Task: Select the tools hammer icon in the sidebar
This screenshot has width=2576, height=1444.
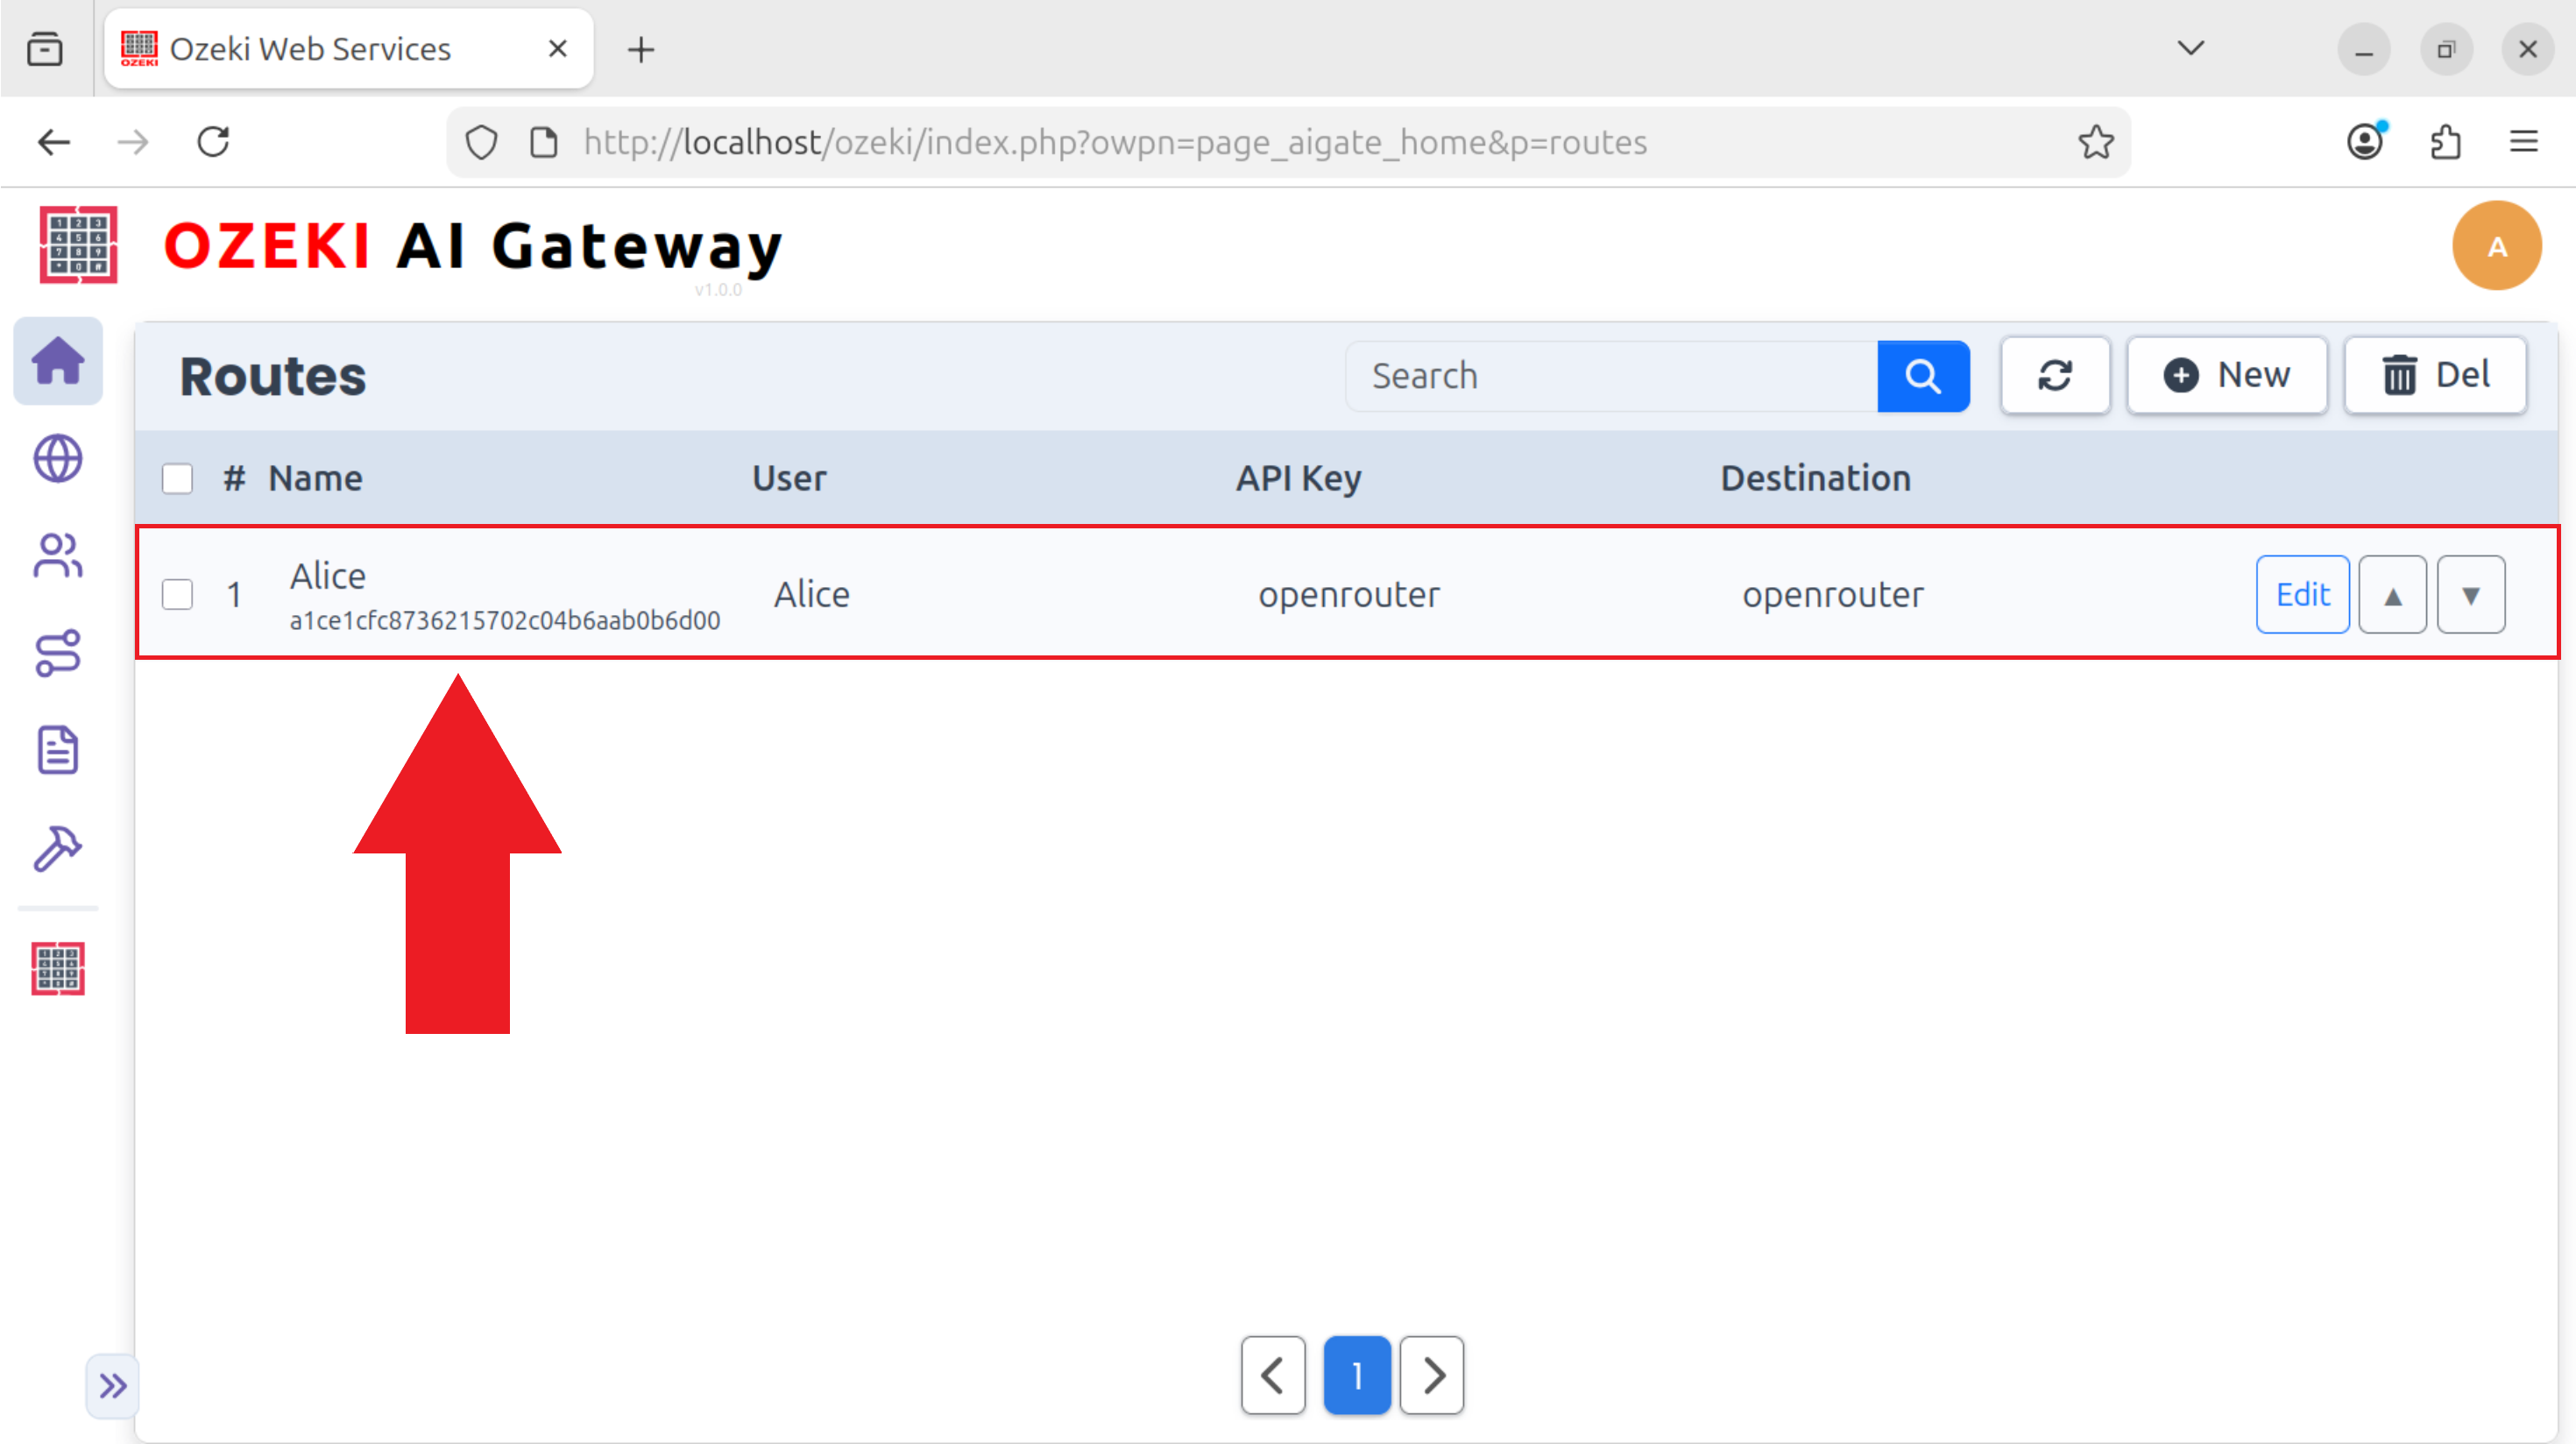Action: 57,849
